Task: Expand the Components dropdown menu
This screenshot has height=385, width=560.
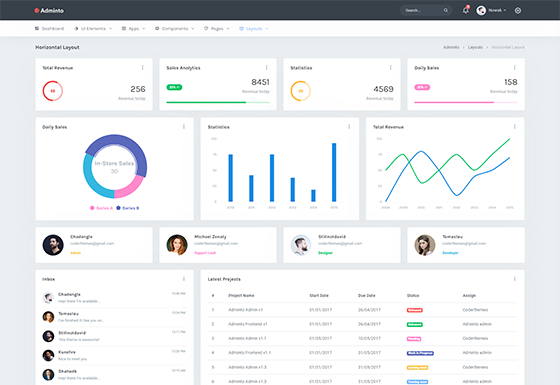Action: 175,29
